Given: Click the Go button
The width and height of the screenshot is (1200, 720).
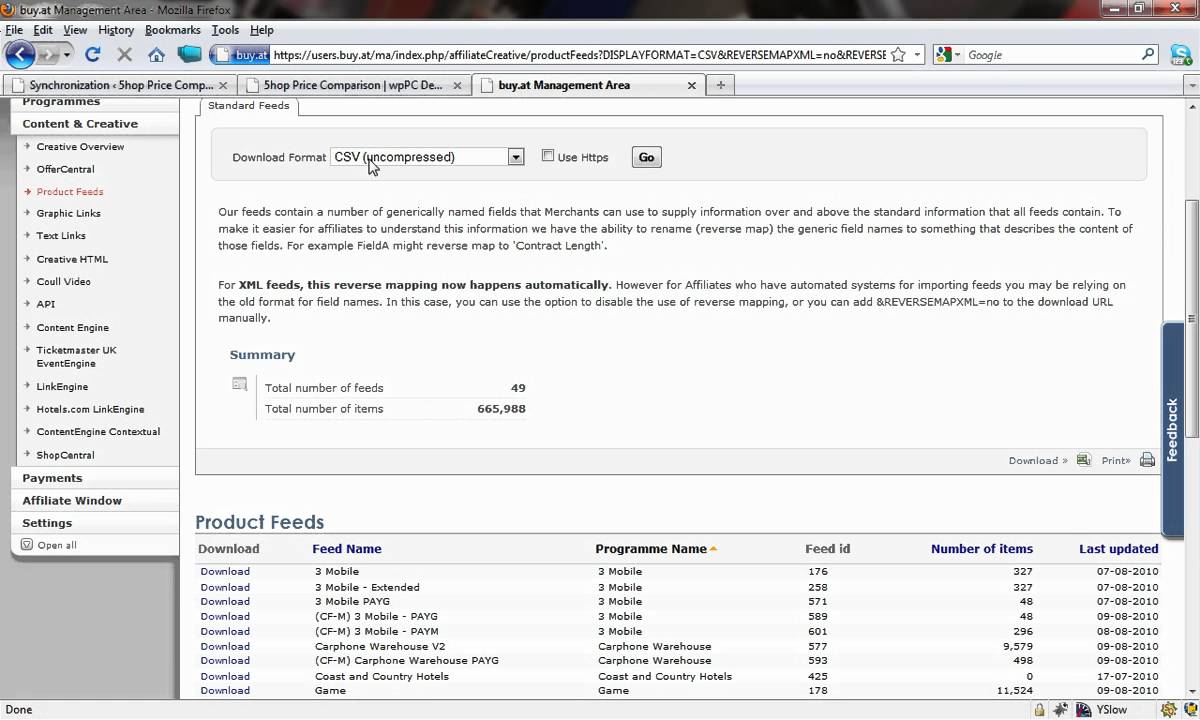Looking at the screenshot, I should (646, 157).
